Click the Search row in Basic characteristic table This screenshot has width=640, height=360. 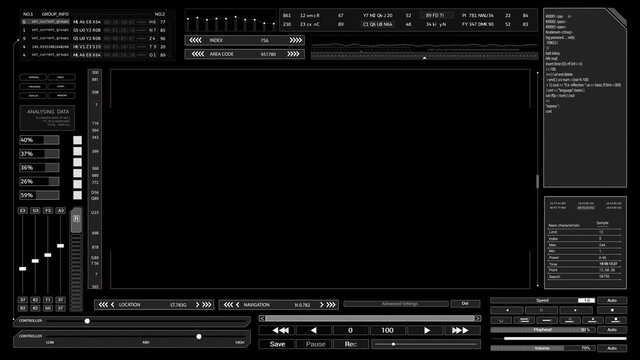point(584,277)
